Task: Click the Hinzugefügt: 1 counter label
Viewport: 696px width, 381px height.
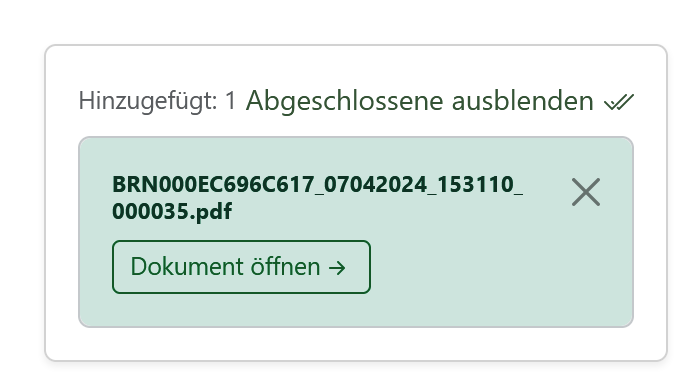Action: [158, 101]
